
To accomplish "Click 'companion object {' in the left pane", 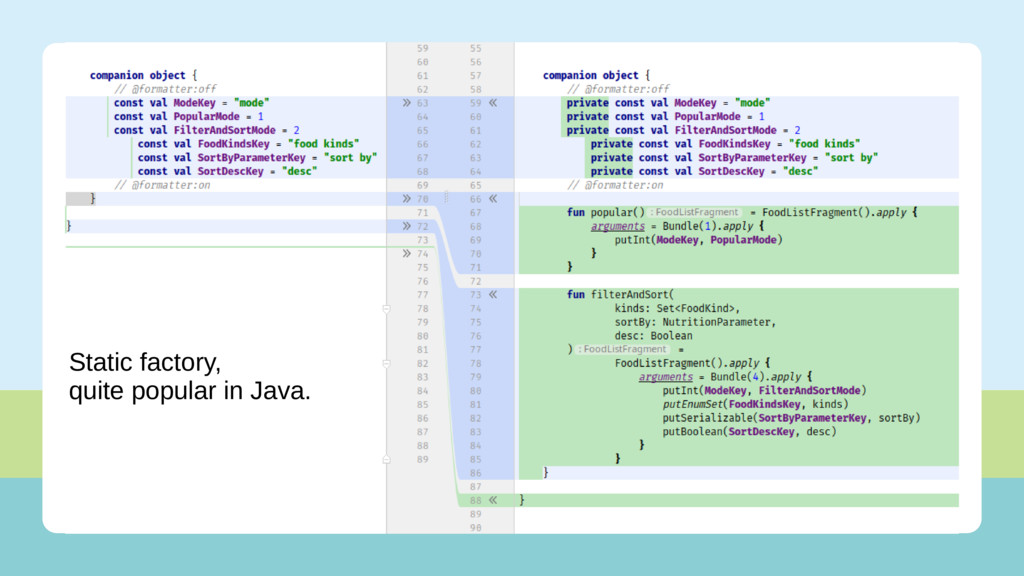I will [143, 75].
